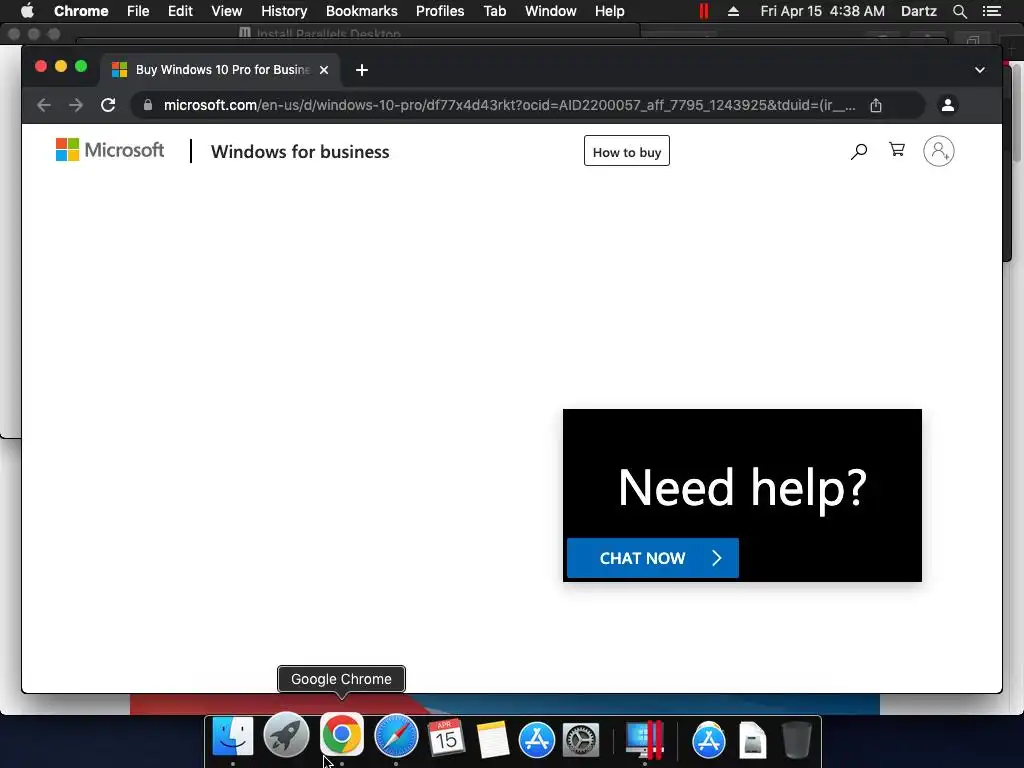Viewport: 1024px width, 768px height.
Task: Open the Chrome menu in menu bar
Action: coord(81,11)
